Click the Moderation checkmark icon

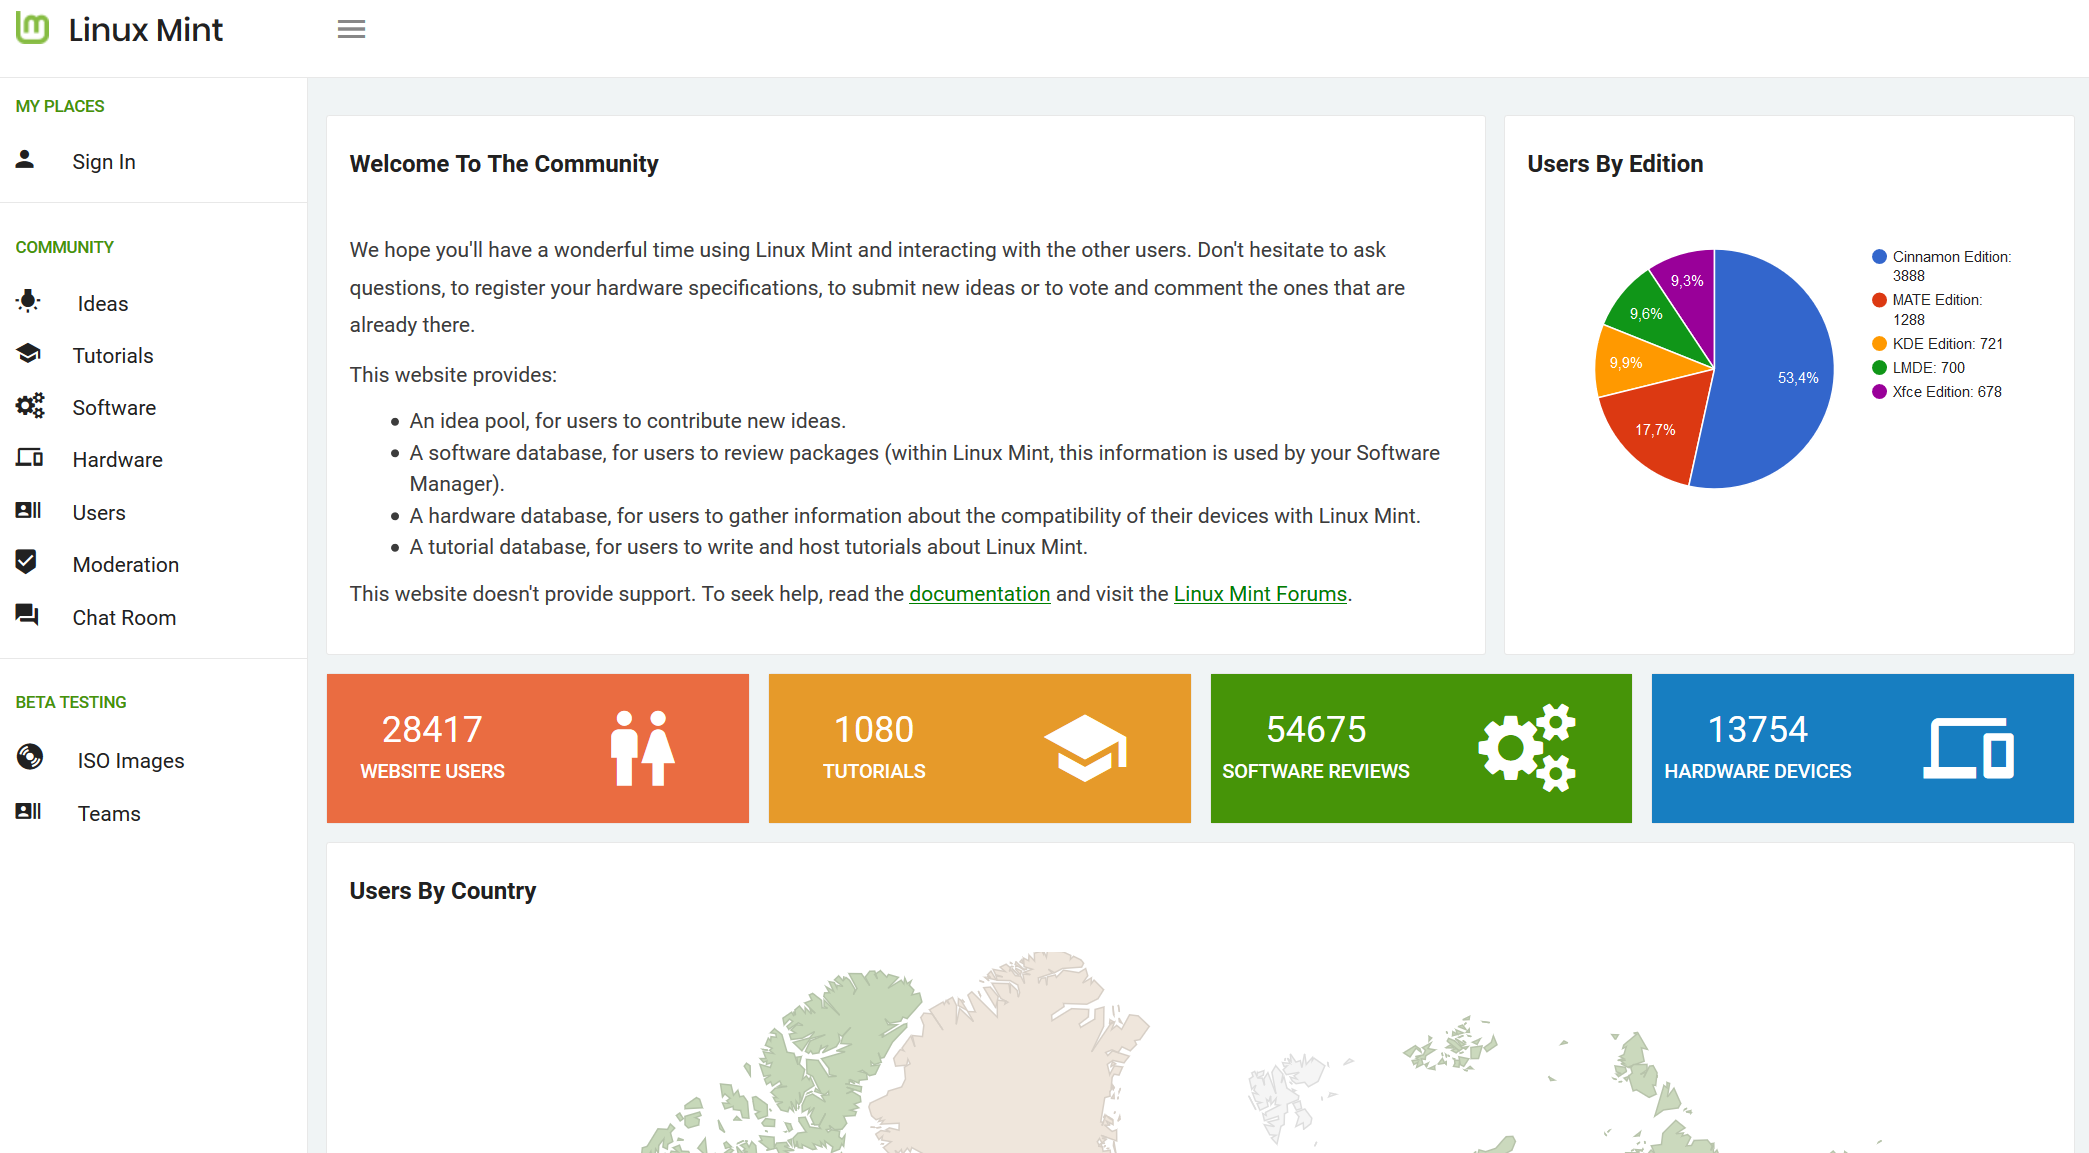[x=27, y=562]
